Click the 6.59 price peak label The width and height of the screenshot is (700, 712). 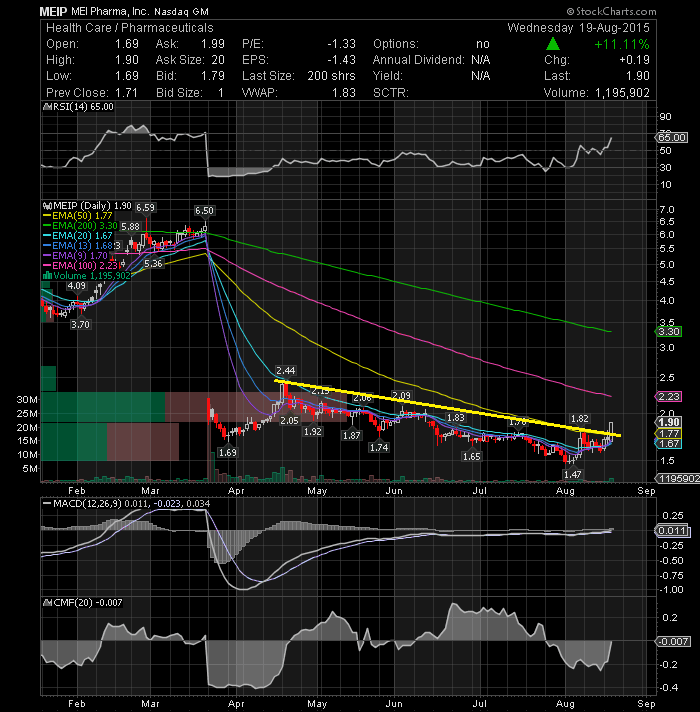tap(145, 208)
